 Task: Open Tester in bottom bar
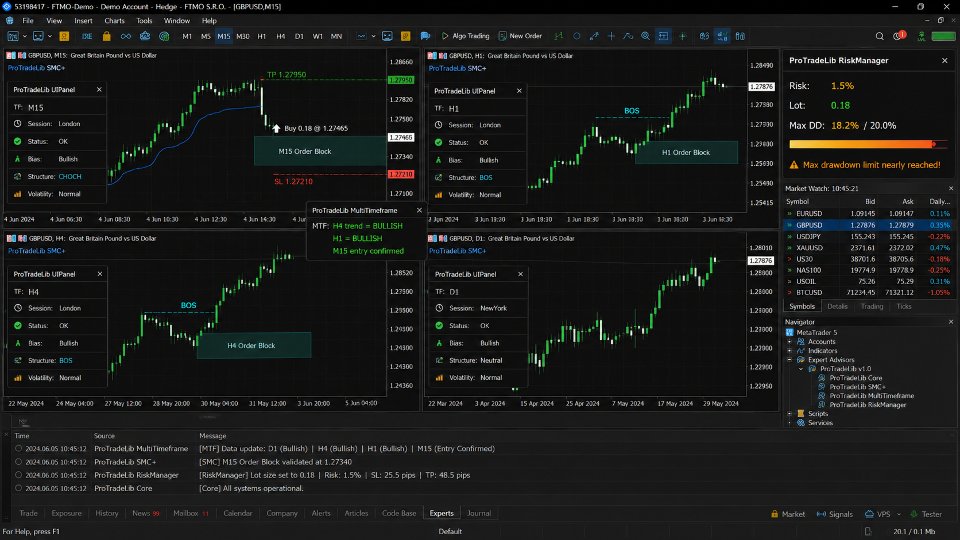tap(926, 514)
